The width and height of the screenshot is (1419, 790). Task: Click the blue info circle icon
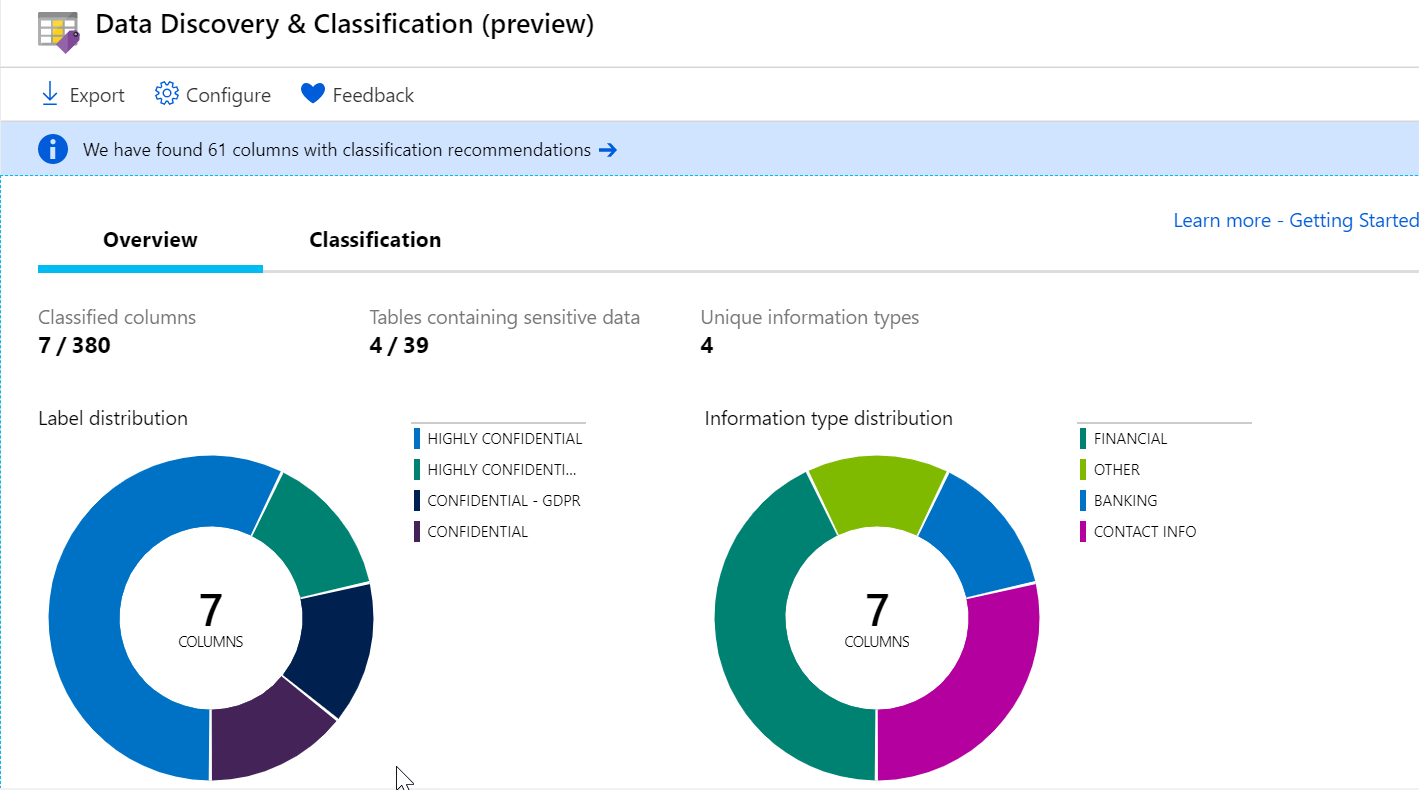point(52,150)
